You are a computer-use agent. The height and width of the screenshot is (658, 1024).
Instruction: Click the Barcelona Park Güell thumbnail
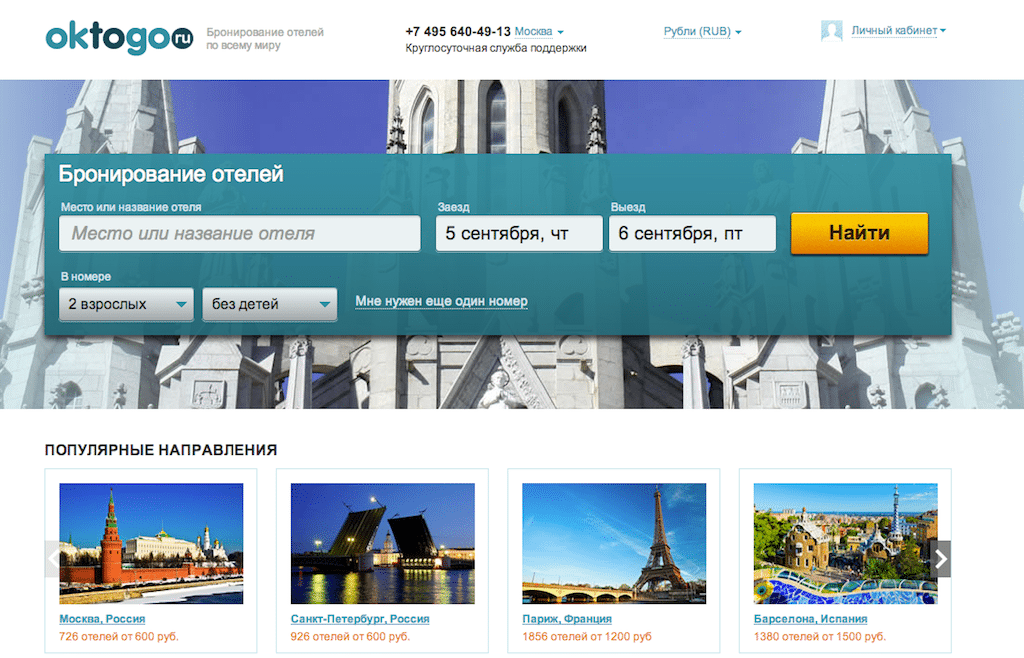pos(846,543)
